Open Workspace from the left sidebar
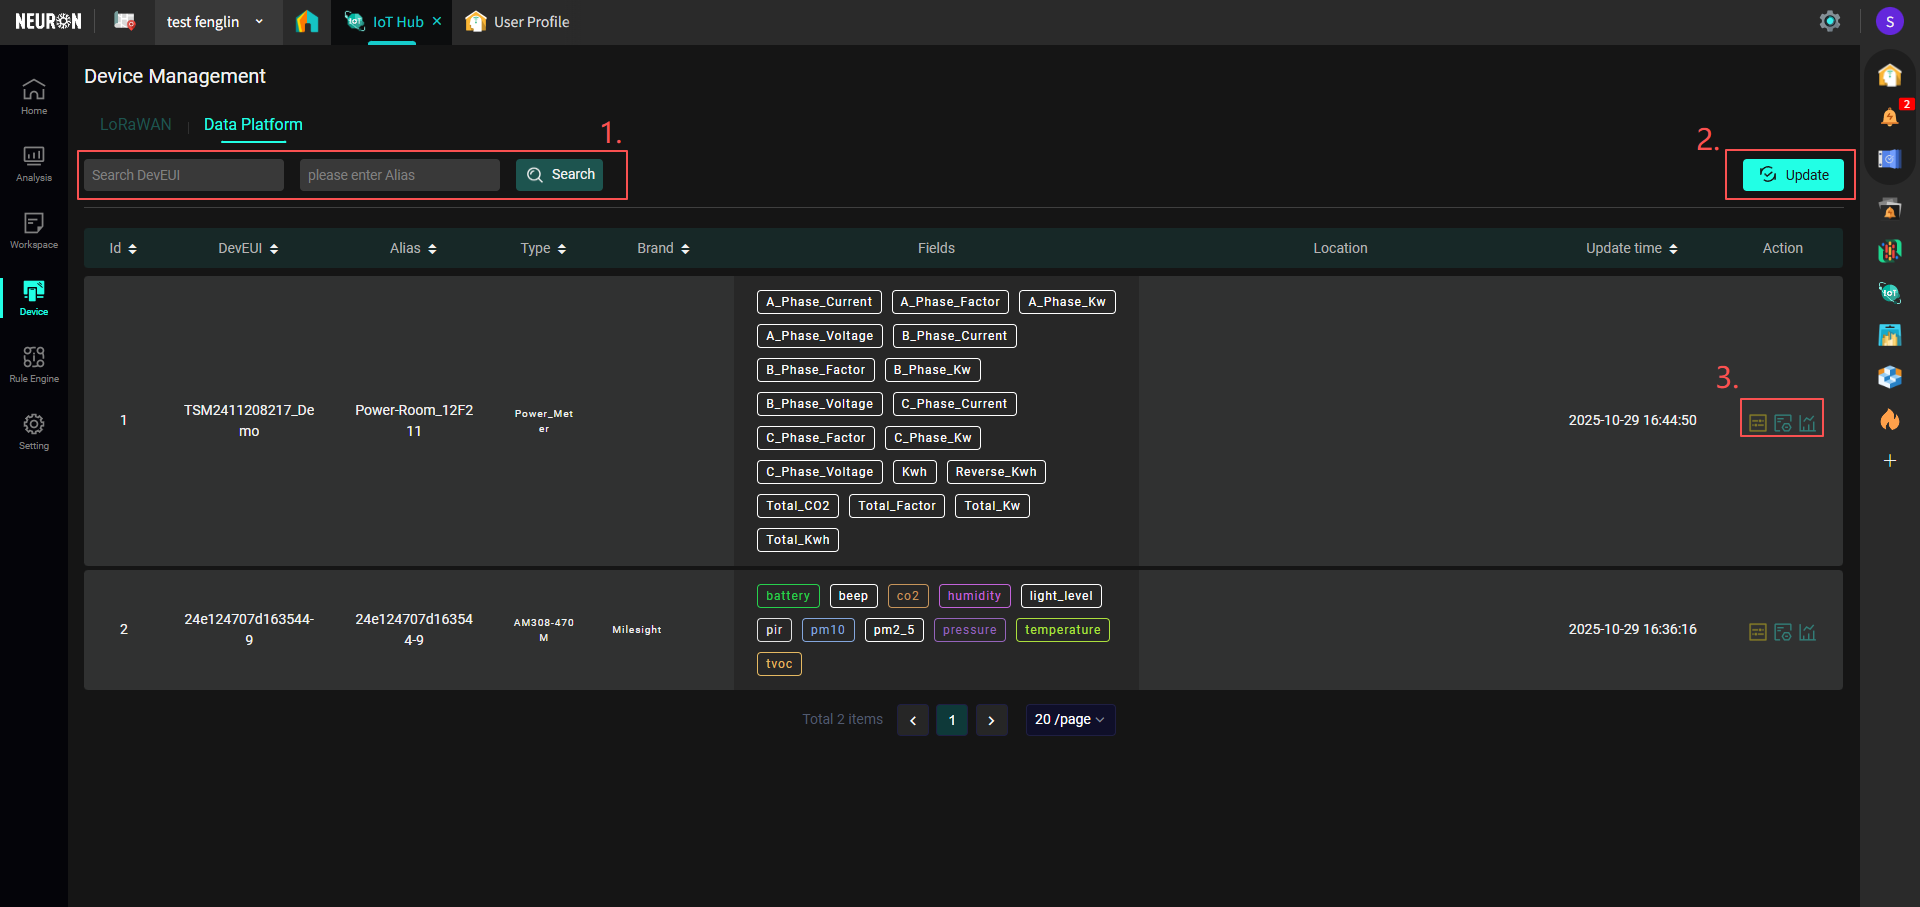1920x907 pixels. (33, 230)
